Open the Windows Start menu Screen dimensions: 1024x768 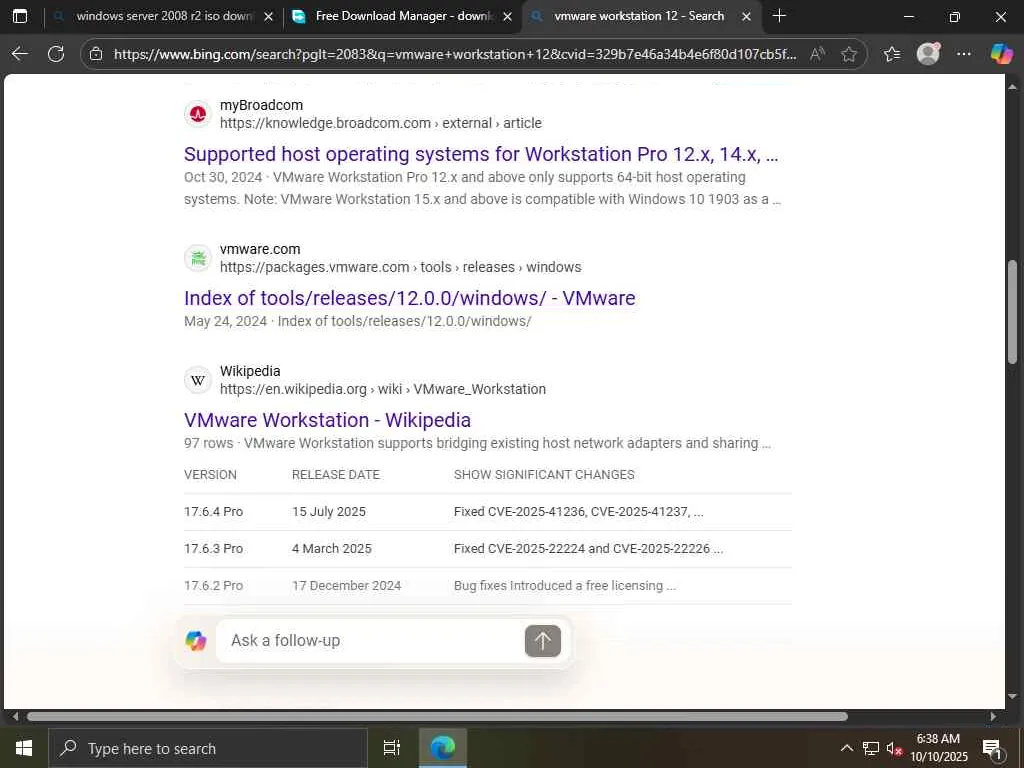coord(24,748)
